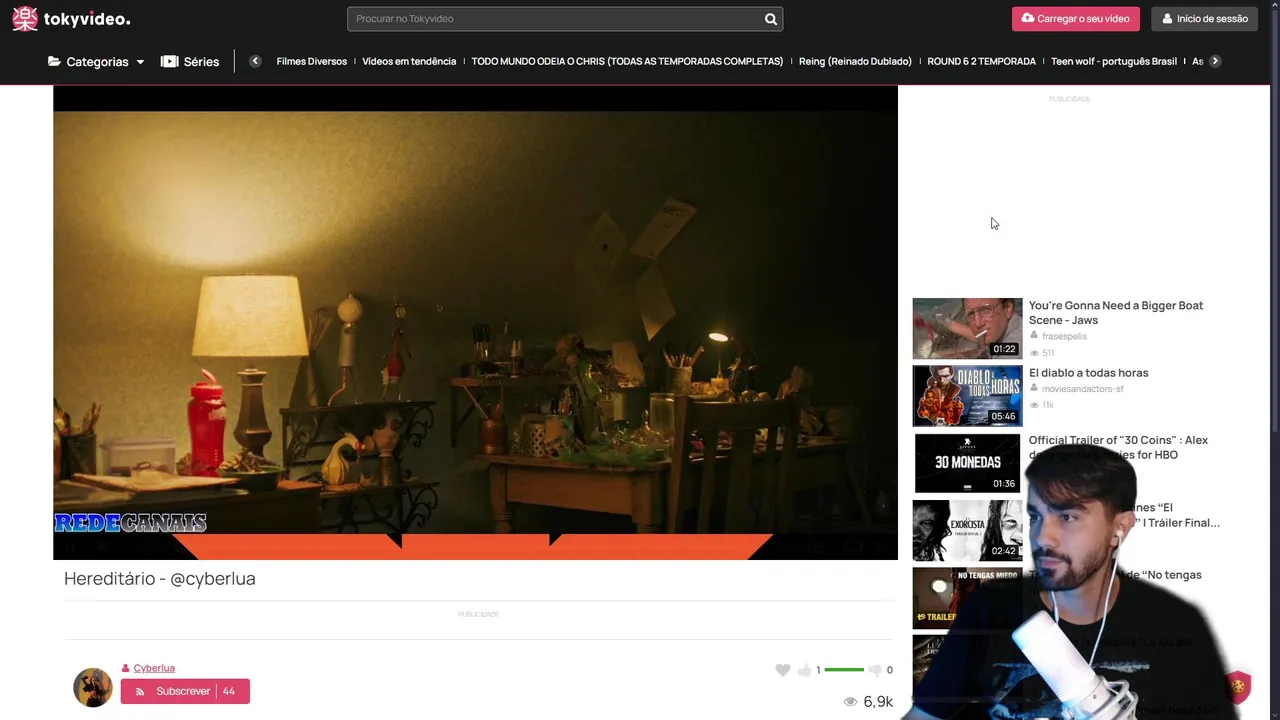Viewport: 1280px width, 720px height.
Task: Open the Categorias dropdown
Action: [96, 61]
